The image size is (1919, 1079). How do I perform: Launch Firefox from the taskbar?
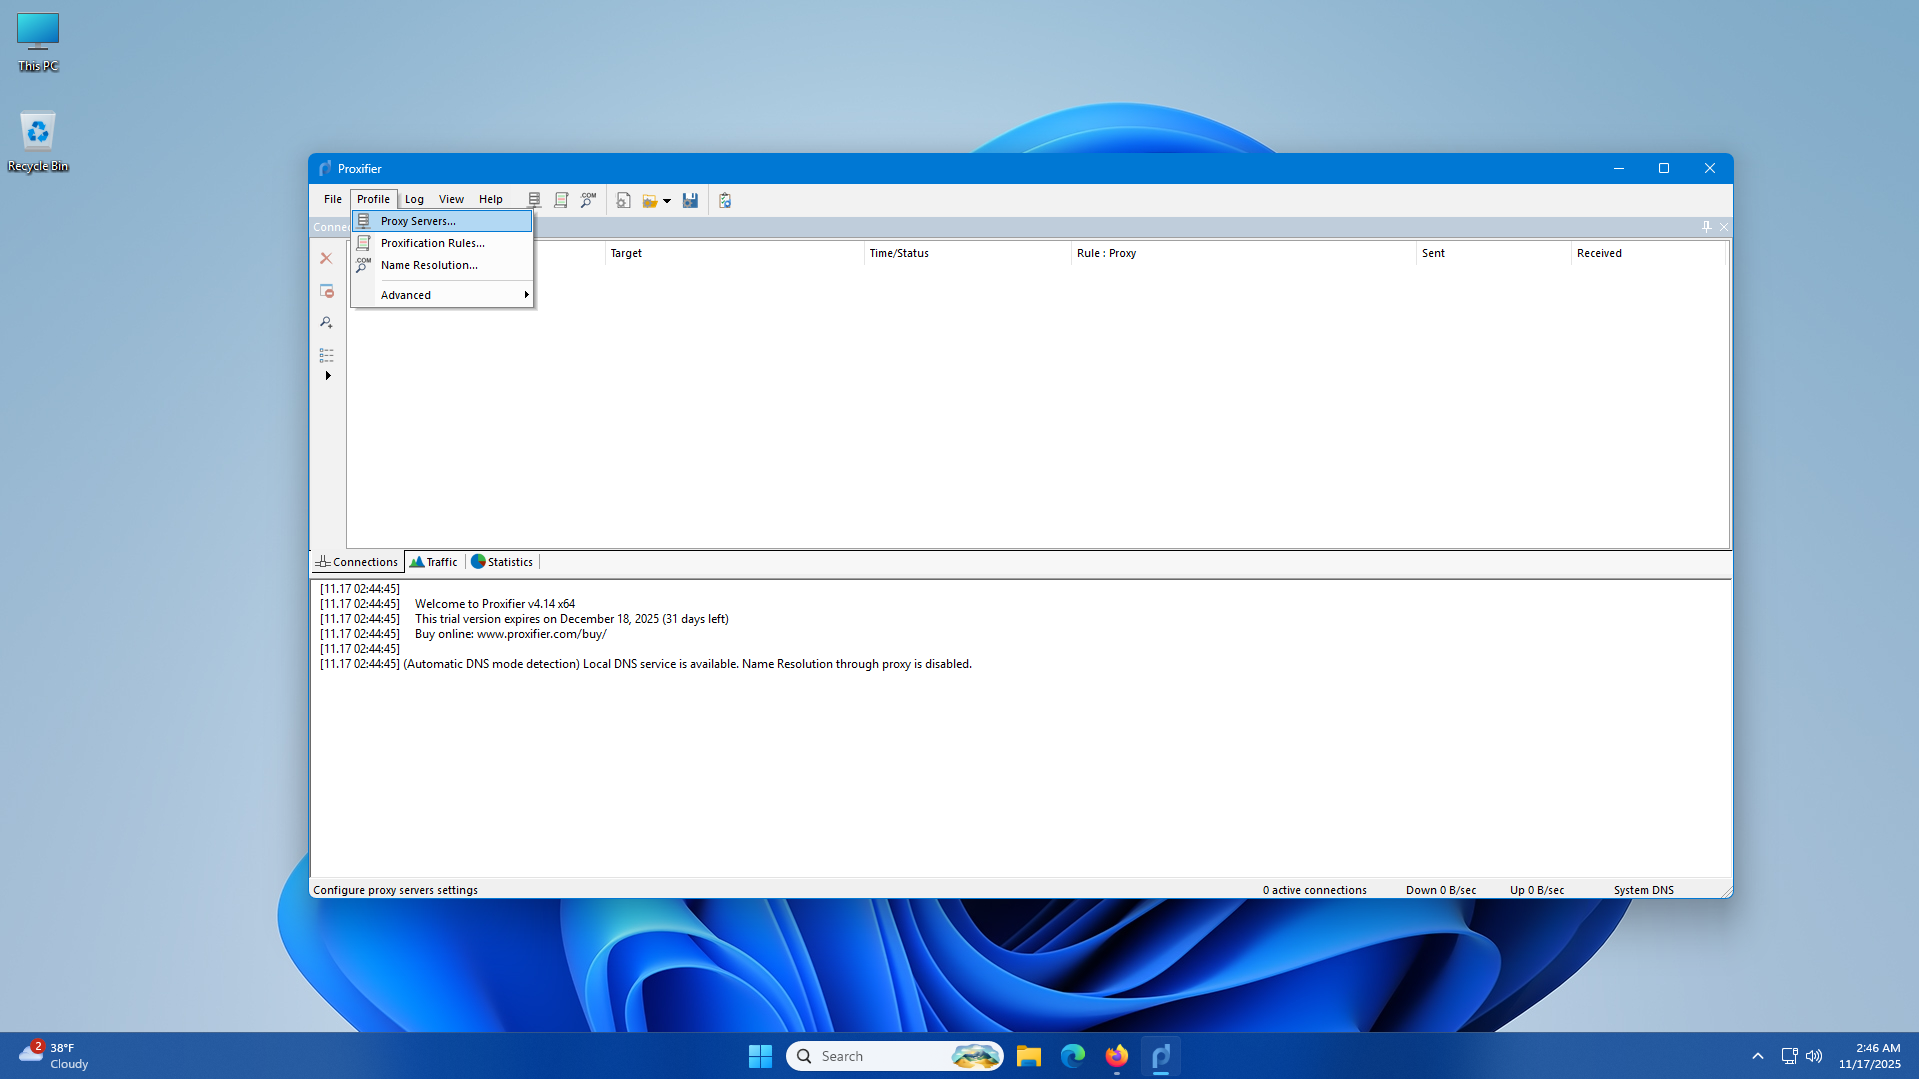tap(1116, 1056)
